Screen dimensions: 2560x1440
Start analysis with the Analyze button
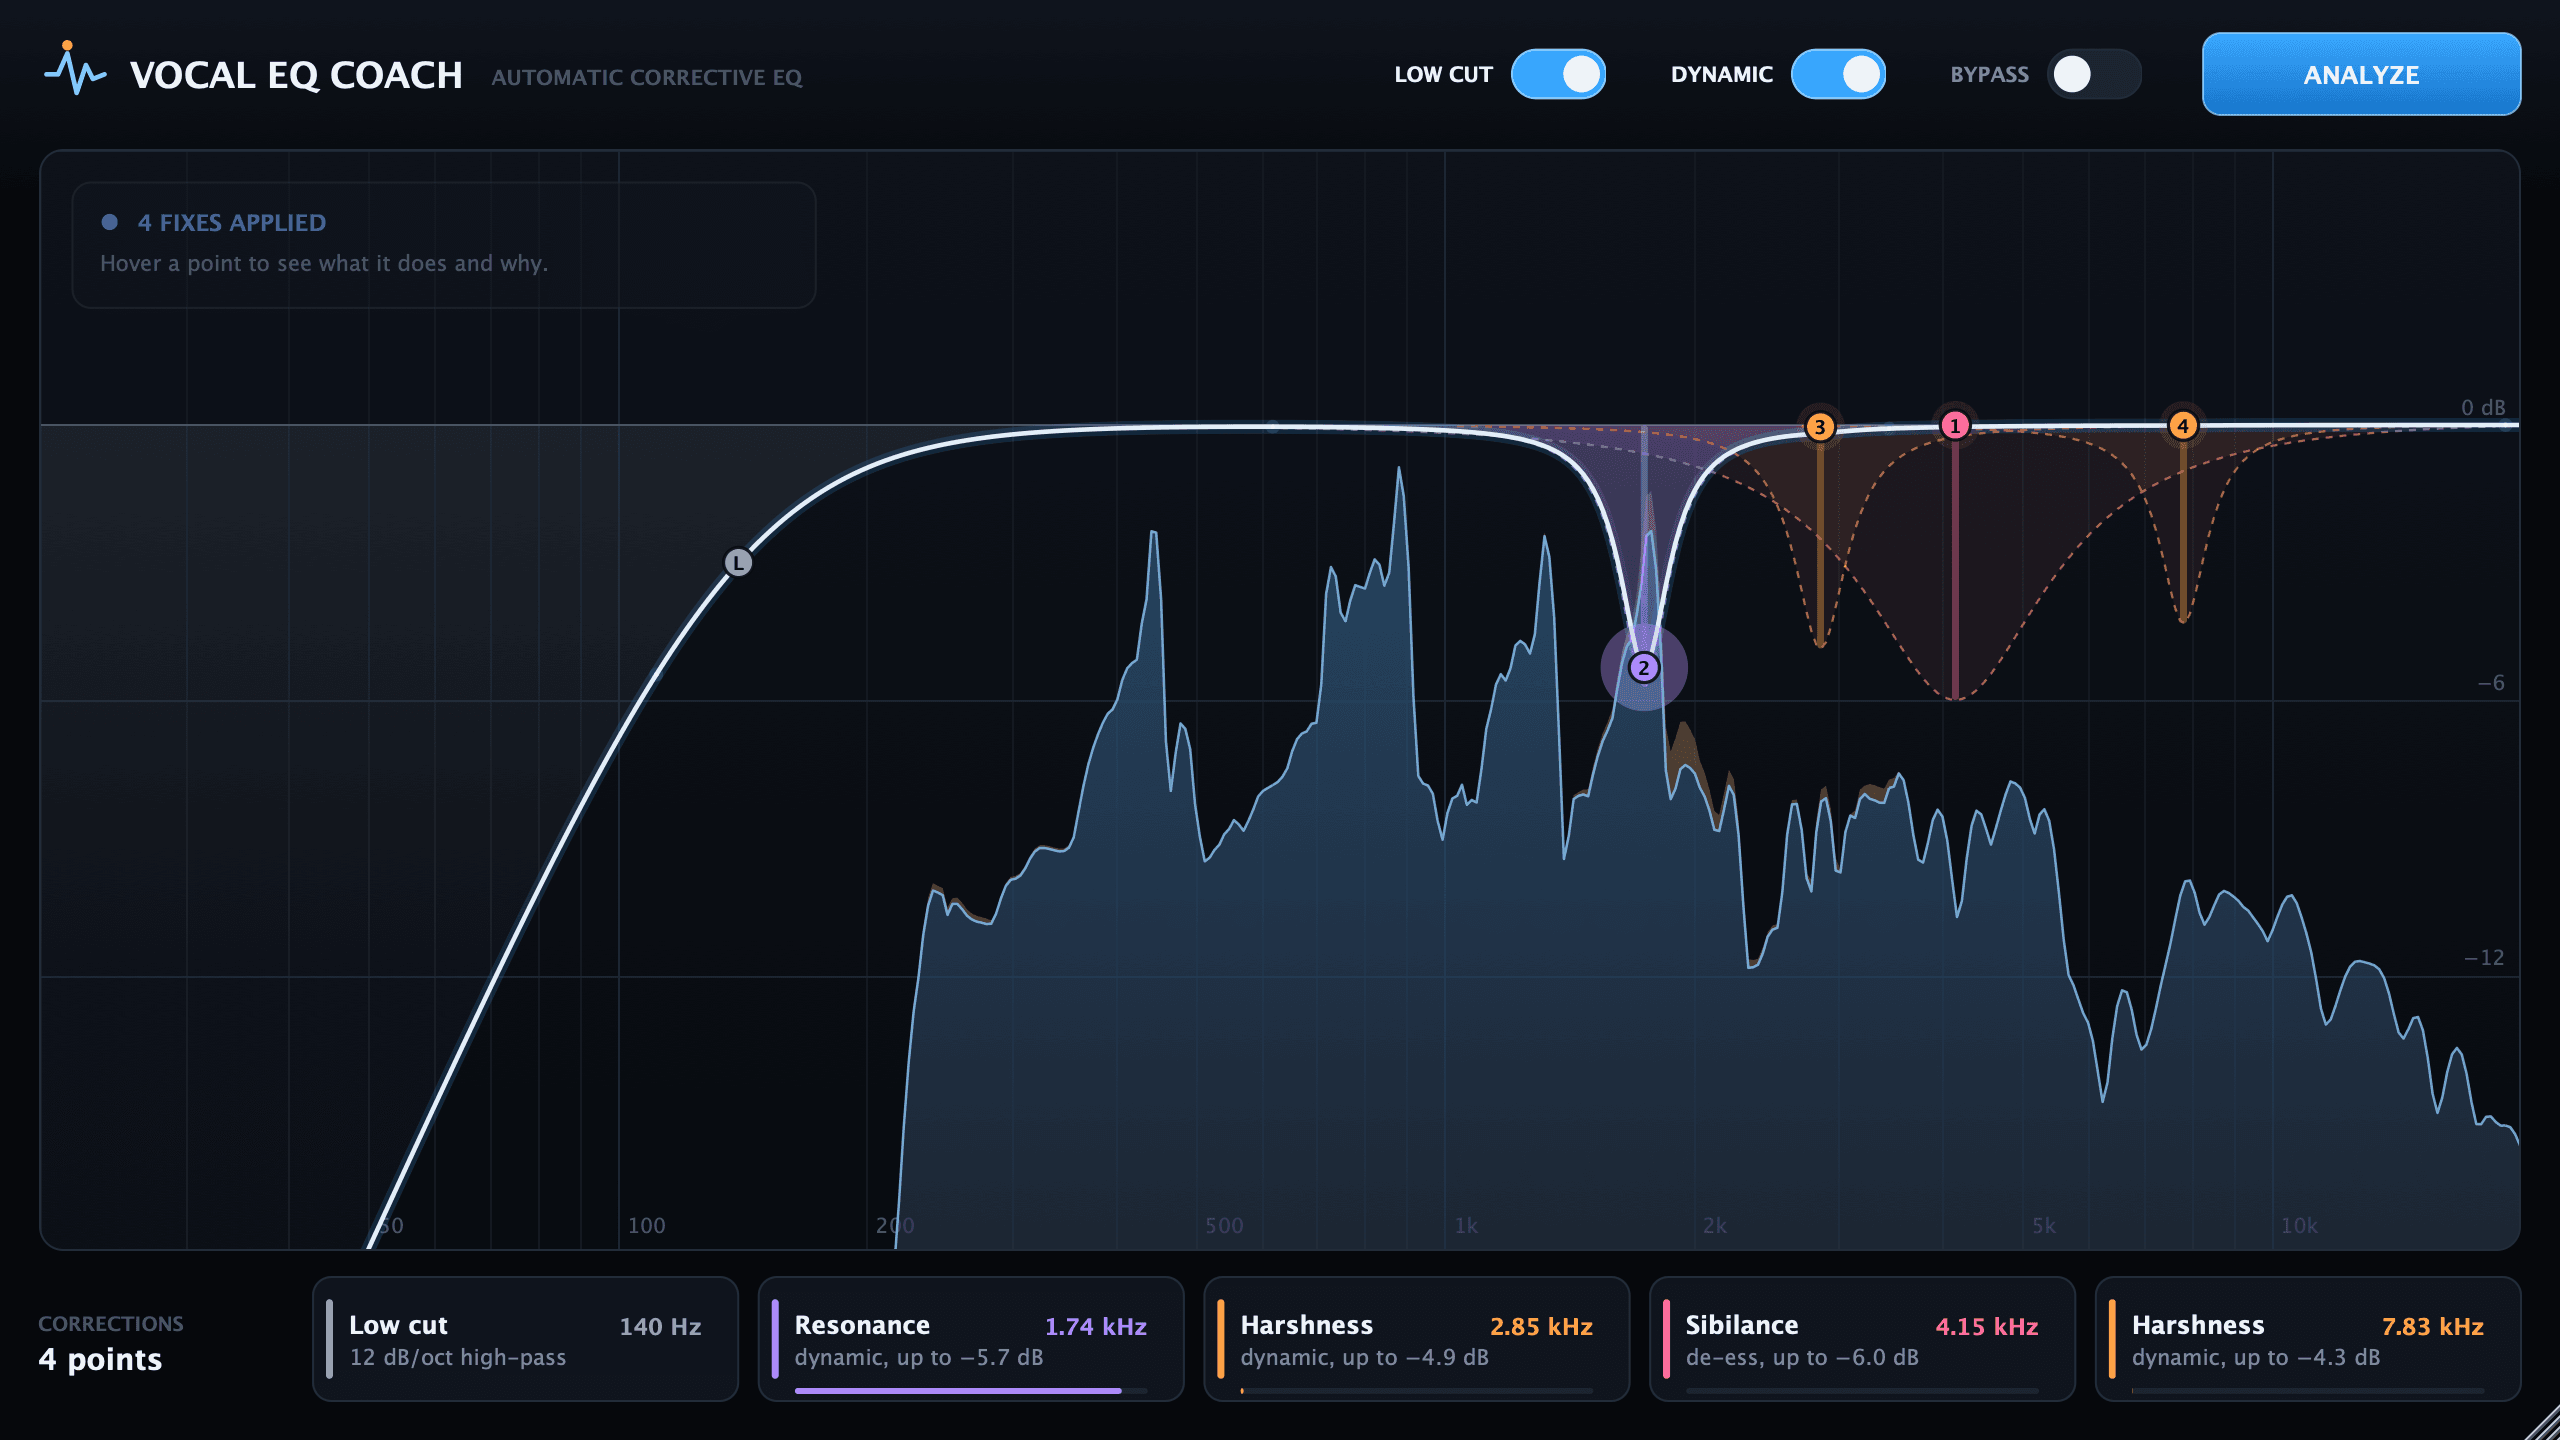pyautogui.click(x=2361, y=74)
